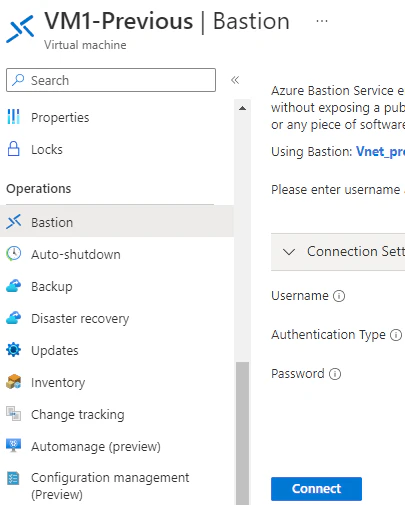Click the sidebar scrollbar up arrow

242,108
